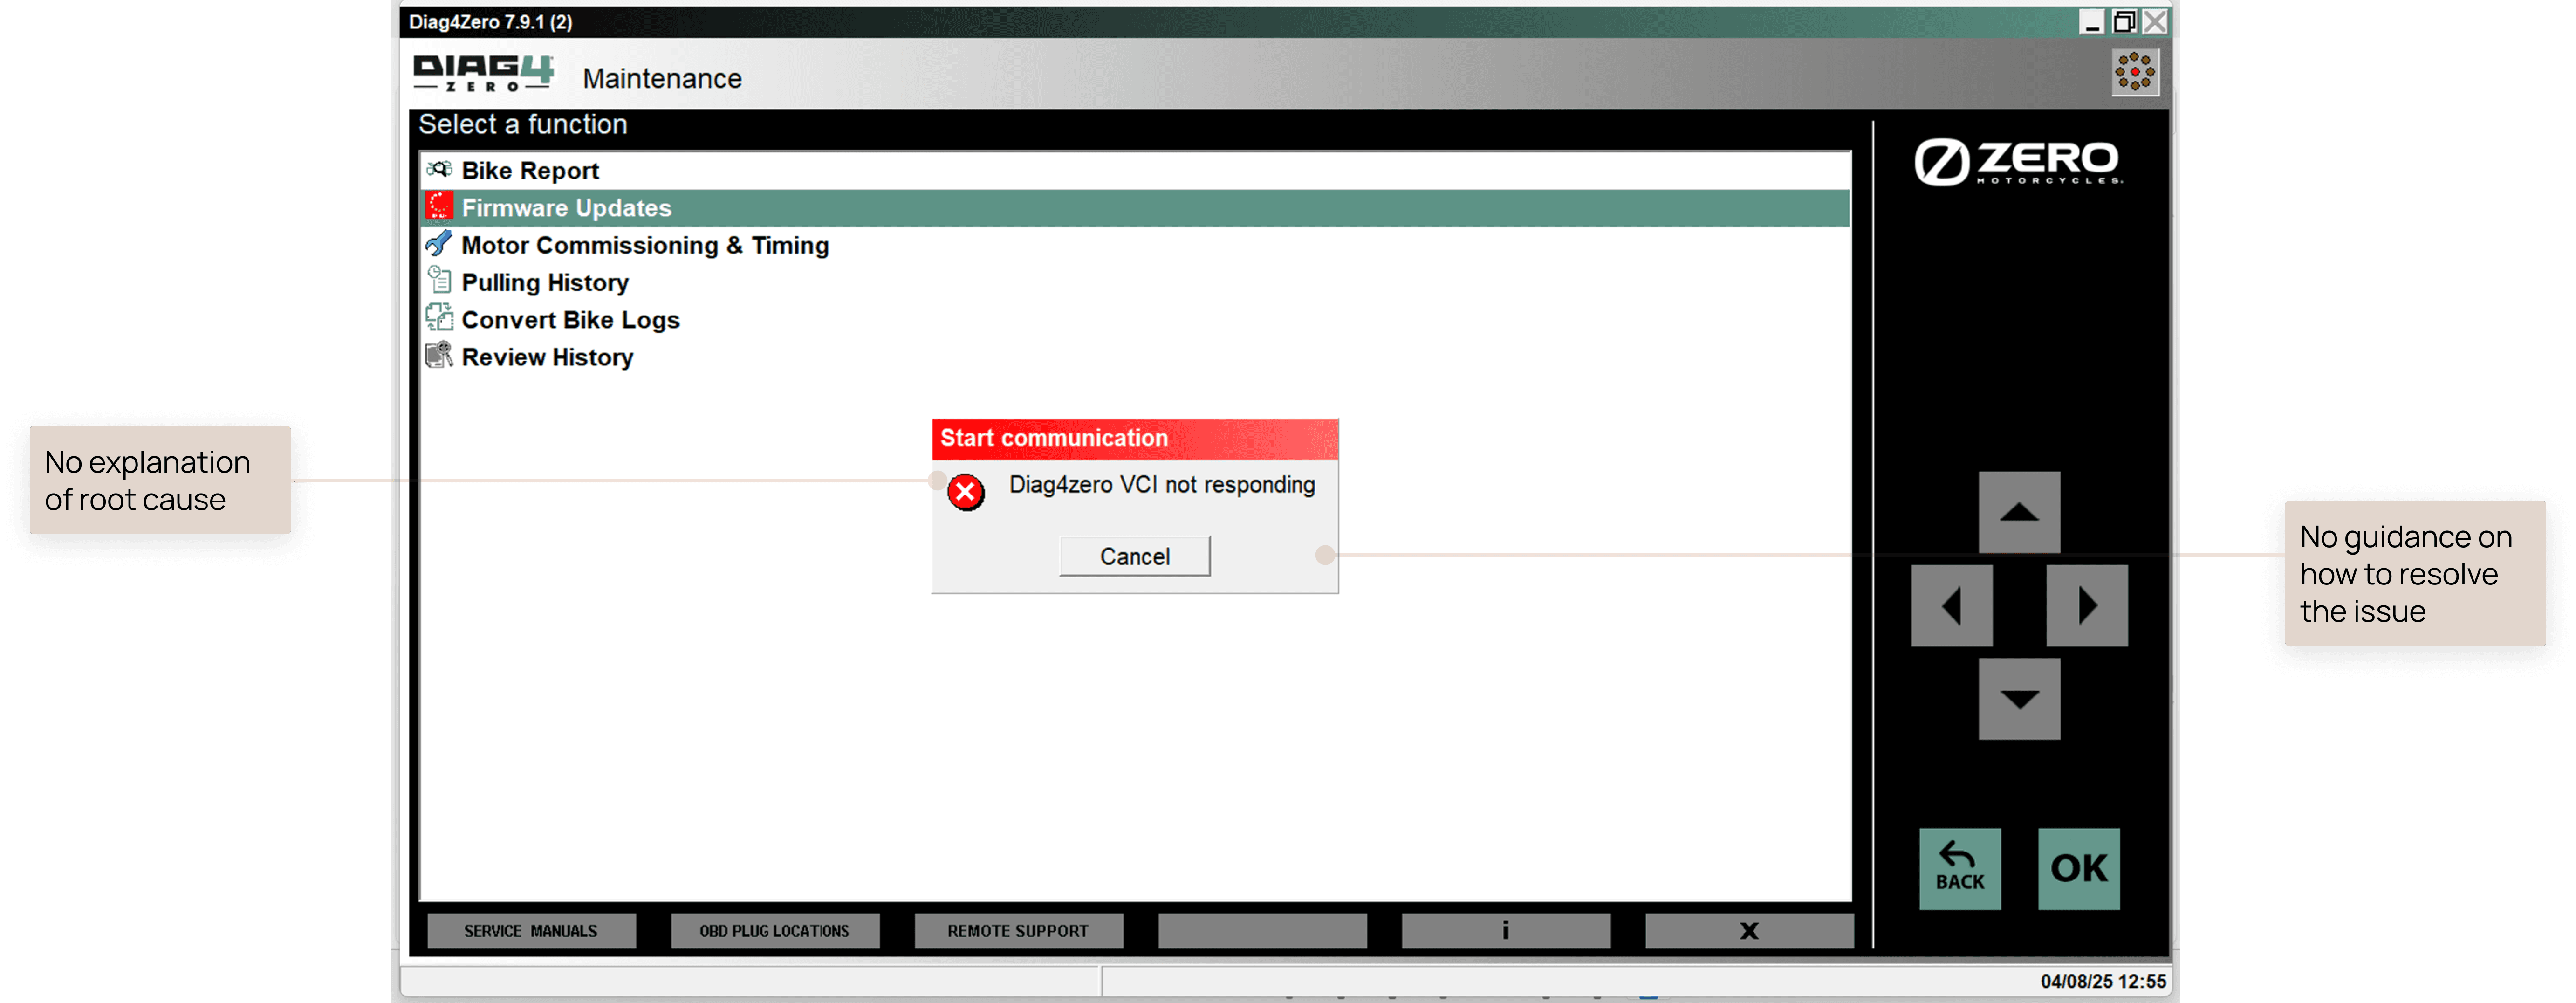This screenshot has width=2576, height=1003.
Task: Click the red error X icon in dialog
Action: 965,492
